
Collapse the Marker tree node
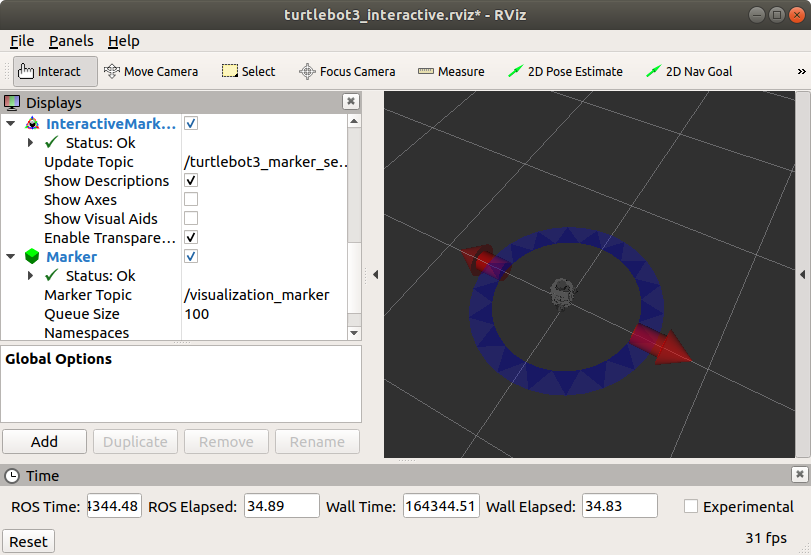coord(10,257)
